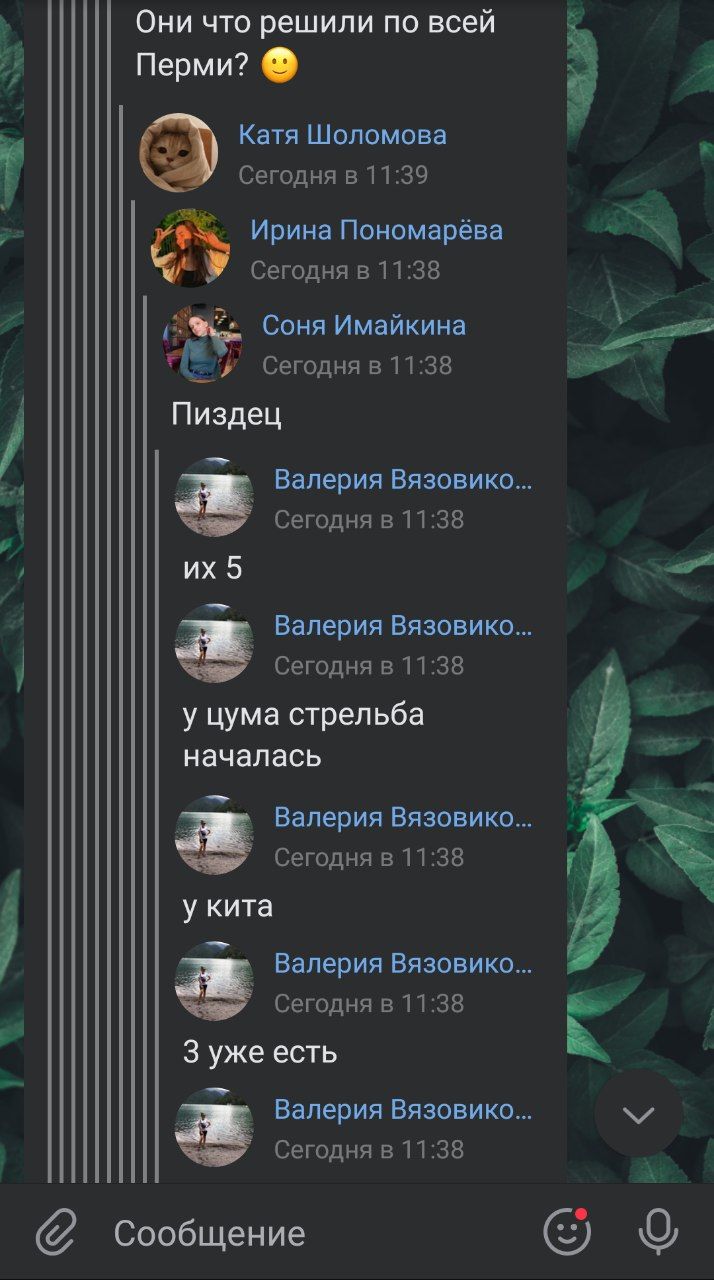Open Катя Шоломова cat avatar
The width and height of the screenshot is (714, 1280).
(x=178, y=152)
